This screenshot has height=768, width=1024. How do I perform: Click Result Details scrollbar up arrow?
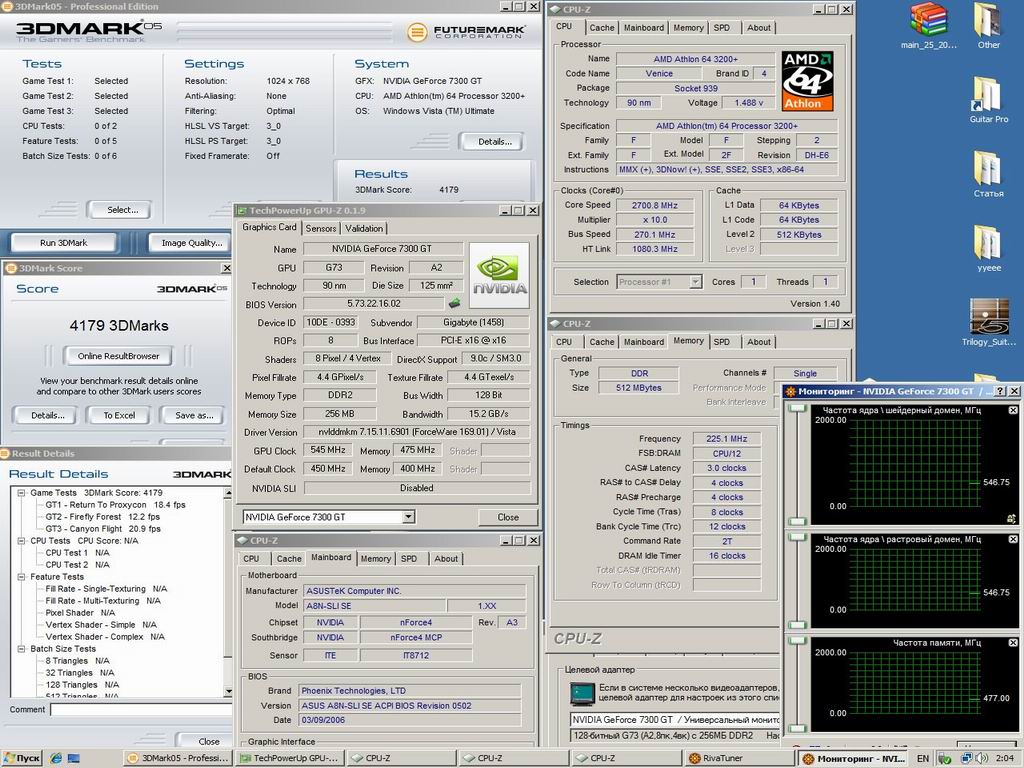[x=228, y=493]
